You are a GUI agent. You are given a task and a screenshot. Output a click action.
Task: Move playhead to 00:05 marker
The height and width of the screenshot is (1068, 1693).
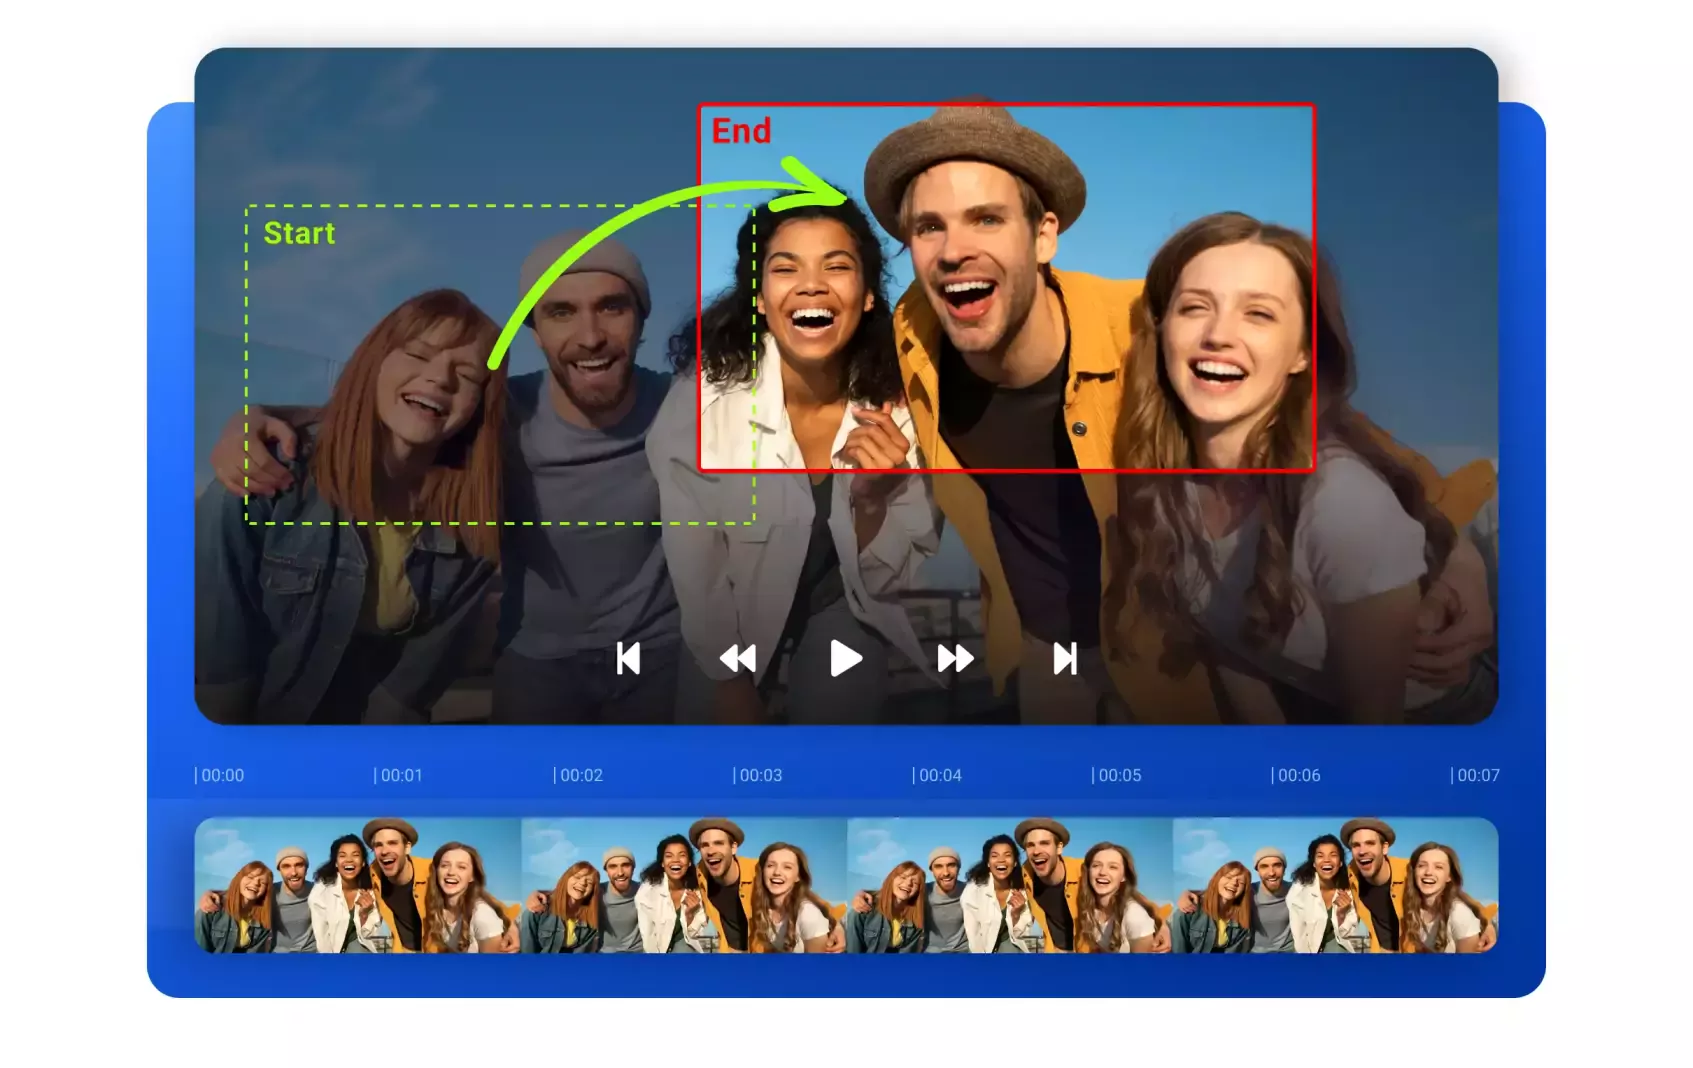pyautogui.click(x=1116, y=775)
